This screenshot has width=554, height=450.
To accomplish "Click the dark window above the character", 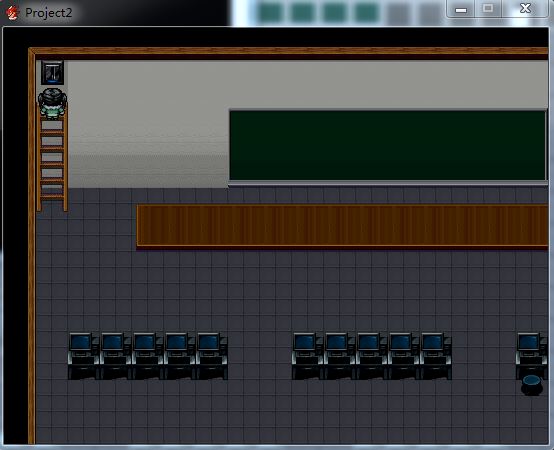I will pyautogui.click(x=52, y=72).
